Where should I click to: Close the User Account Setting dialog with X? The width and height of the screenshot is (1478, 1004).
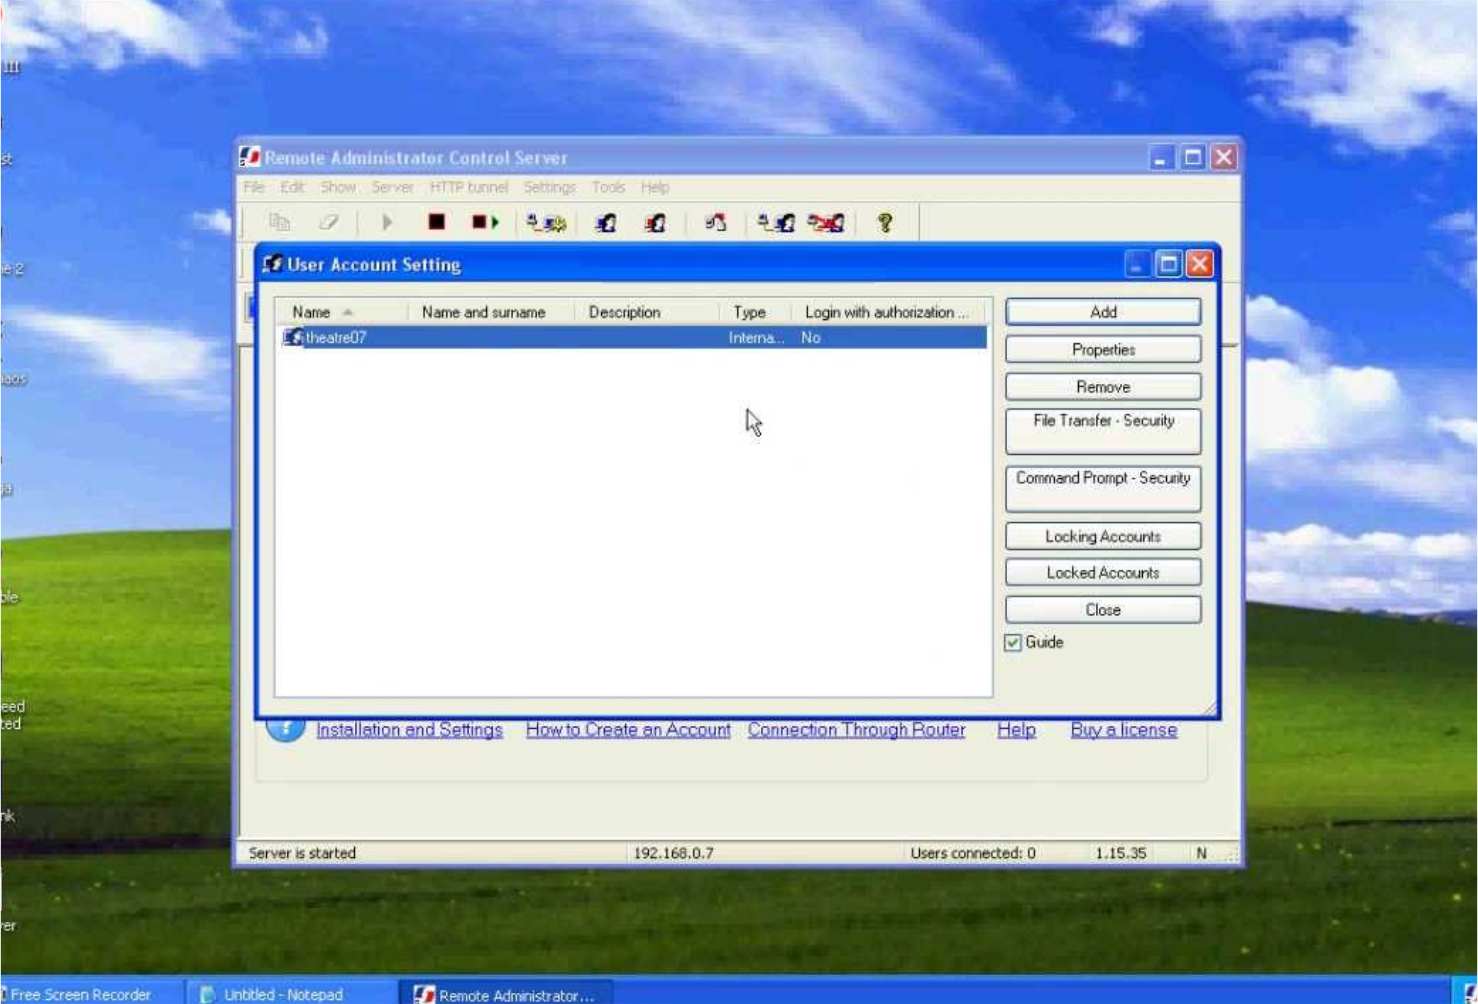(x=1199, y=264)
